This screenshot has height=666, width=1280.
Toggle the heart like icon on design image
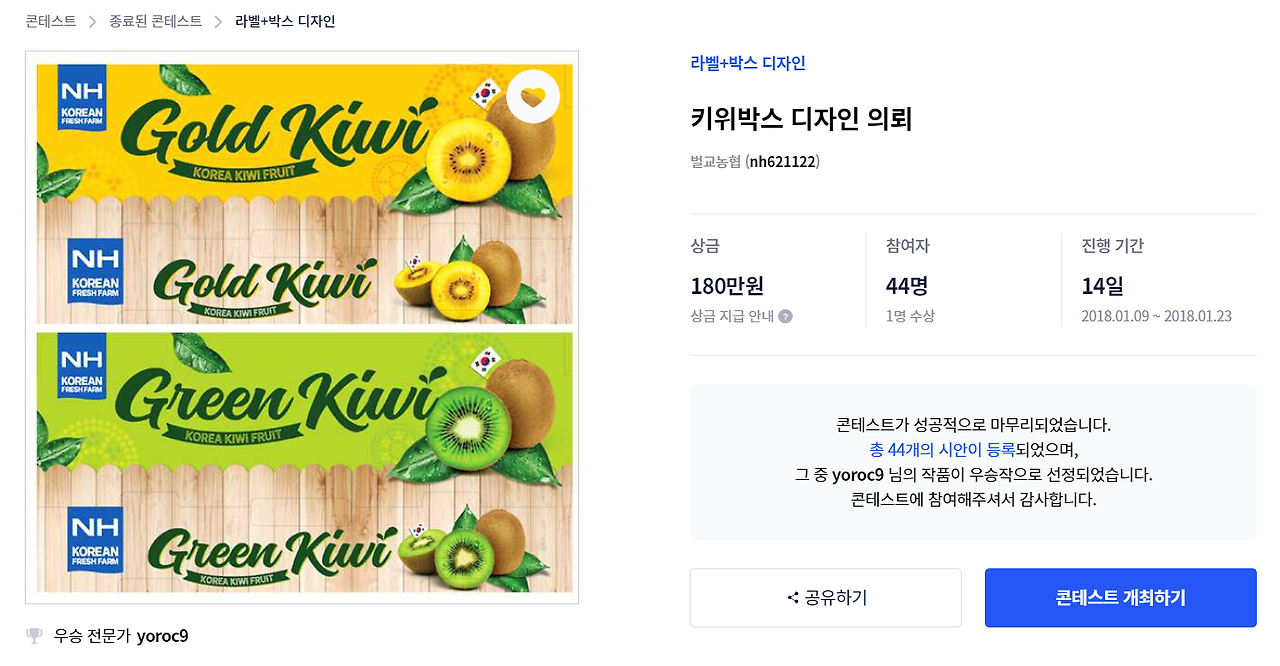click(x=533, y=97)
